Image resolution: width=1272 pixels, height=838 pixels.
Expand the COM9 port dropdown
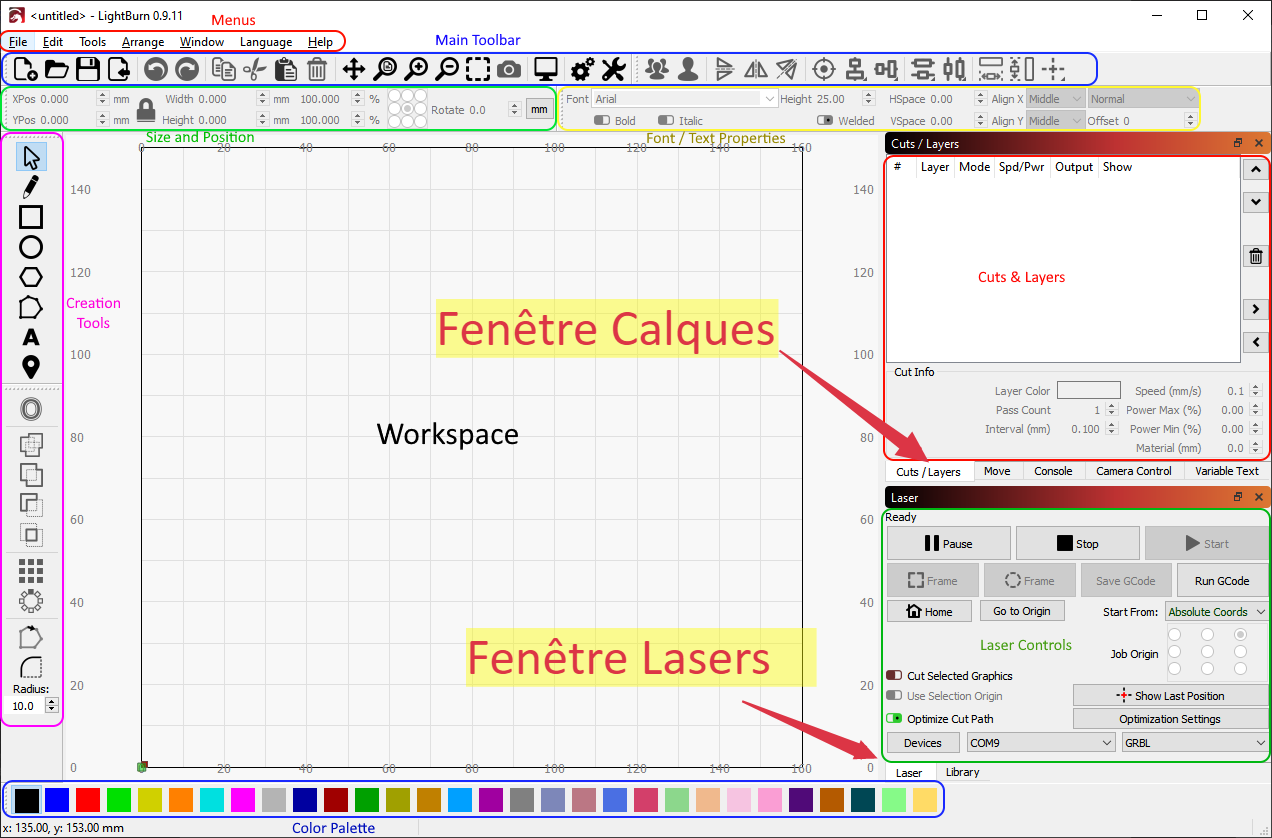pyautogui.click(x=1040, y=743)
